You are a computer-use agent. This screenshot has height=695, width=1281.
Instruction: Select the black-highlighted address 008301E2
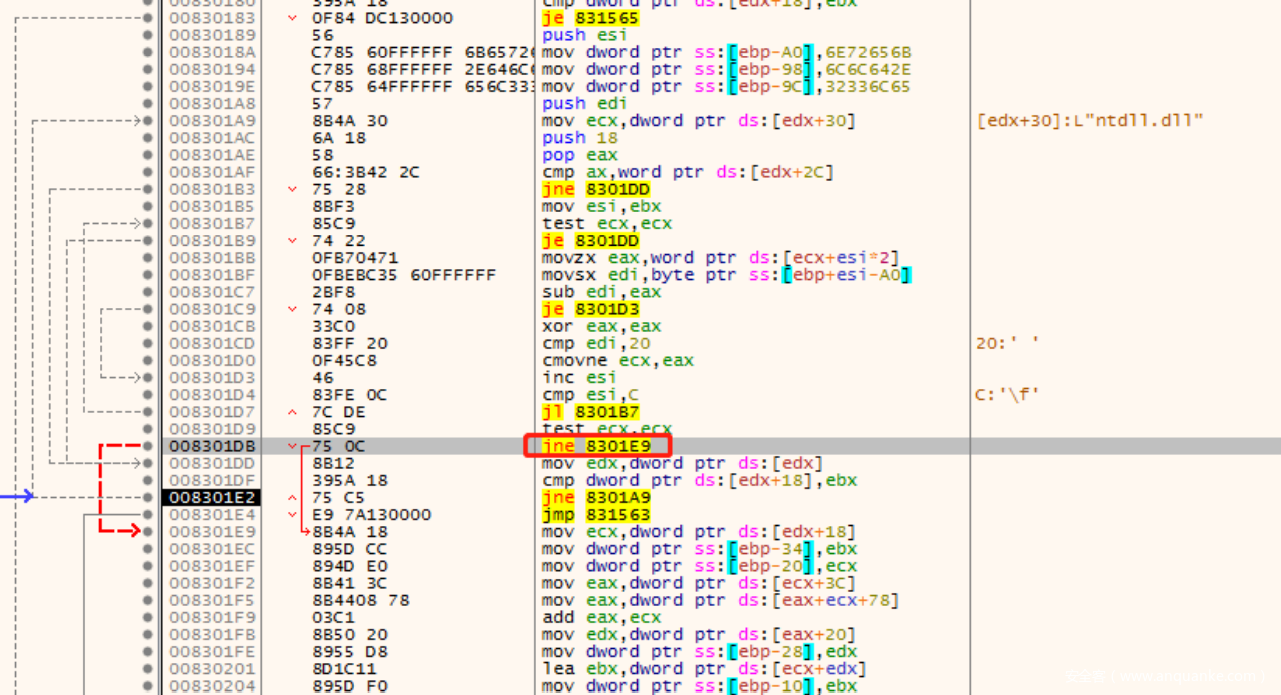tap(211, 497)
